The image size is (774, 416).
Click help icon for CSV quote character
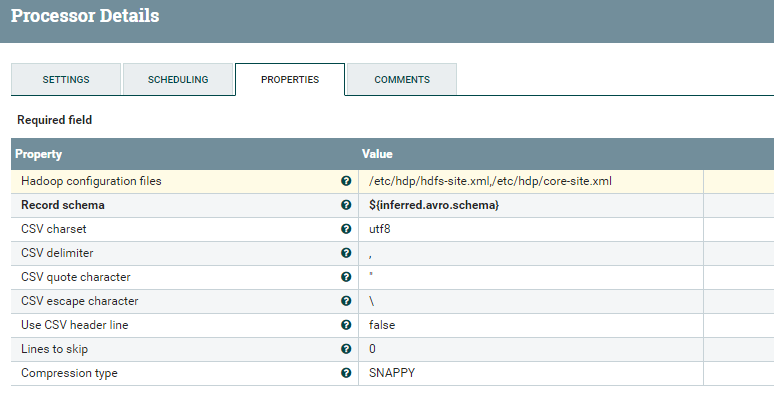(x=346, y=277)
